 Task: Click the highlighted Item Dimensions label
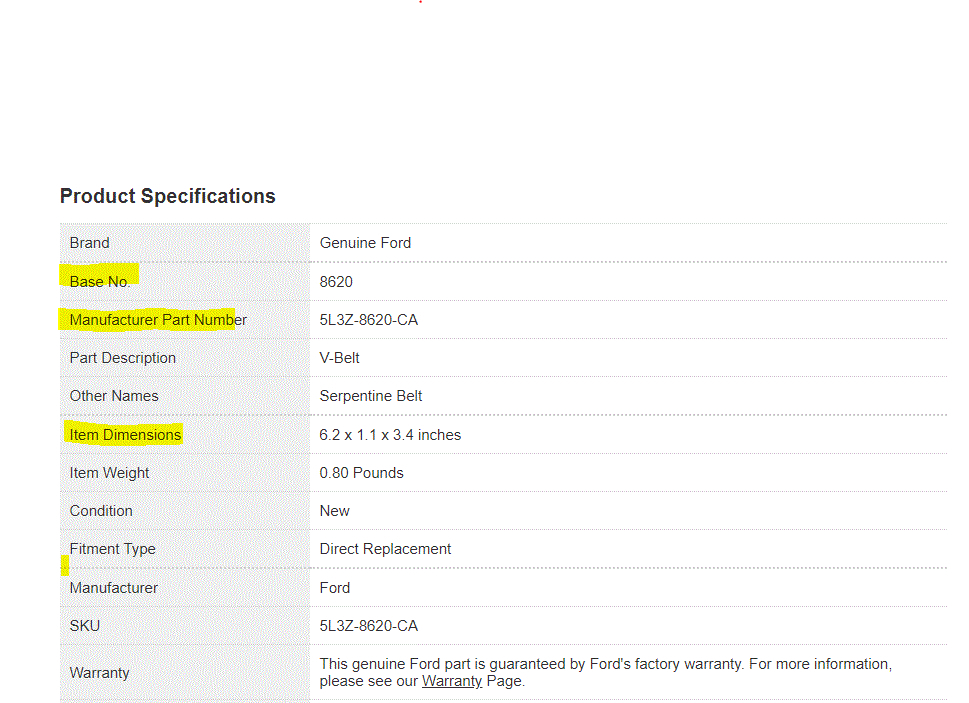pyautogui.click(x=126, y=435)
